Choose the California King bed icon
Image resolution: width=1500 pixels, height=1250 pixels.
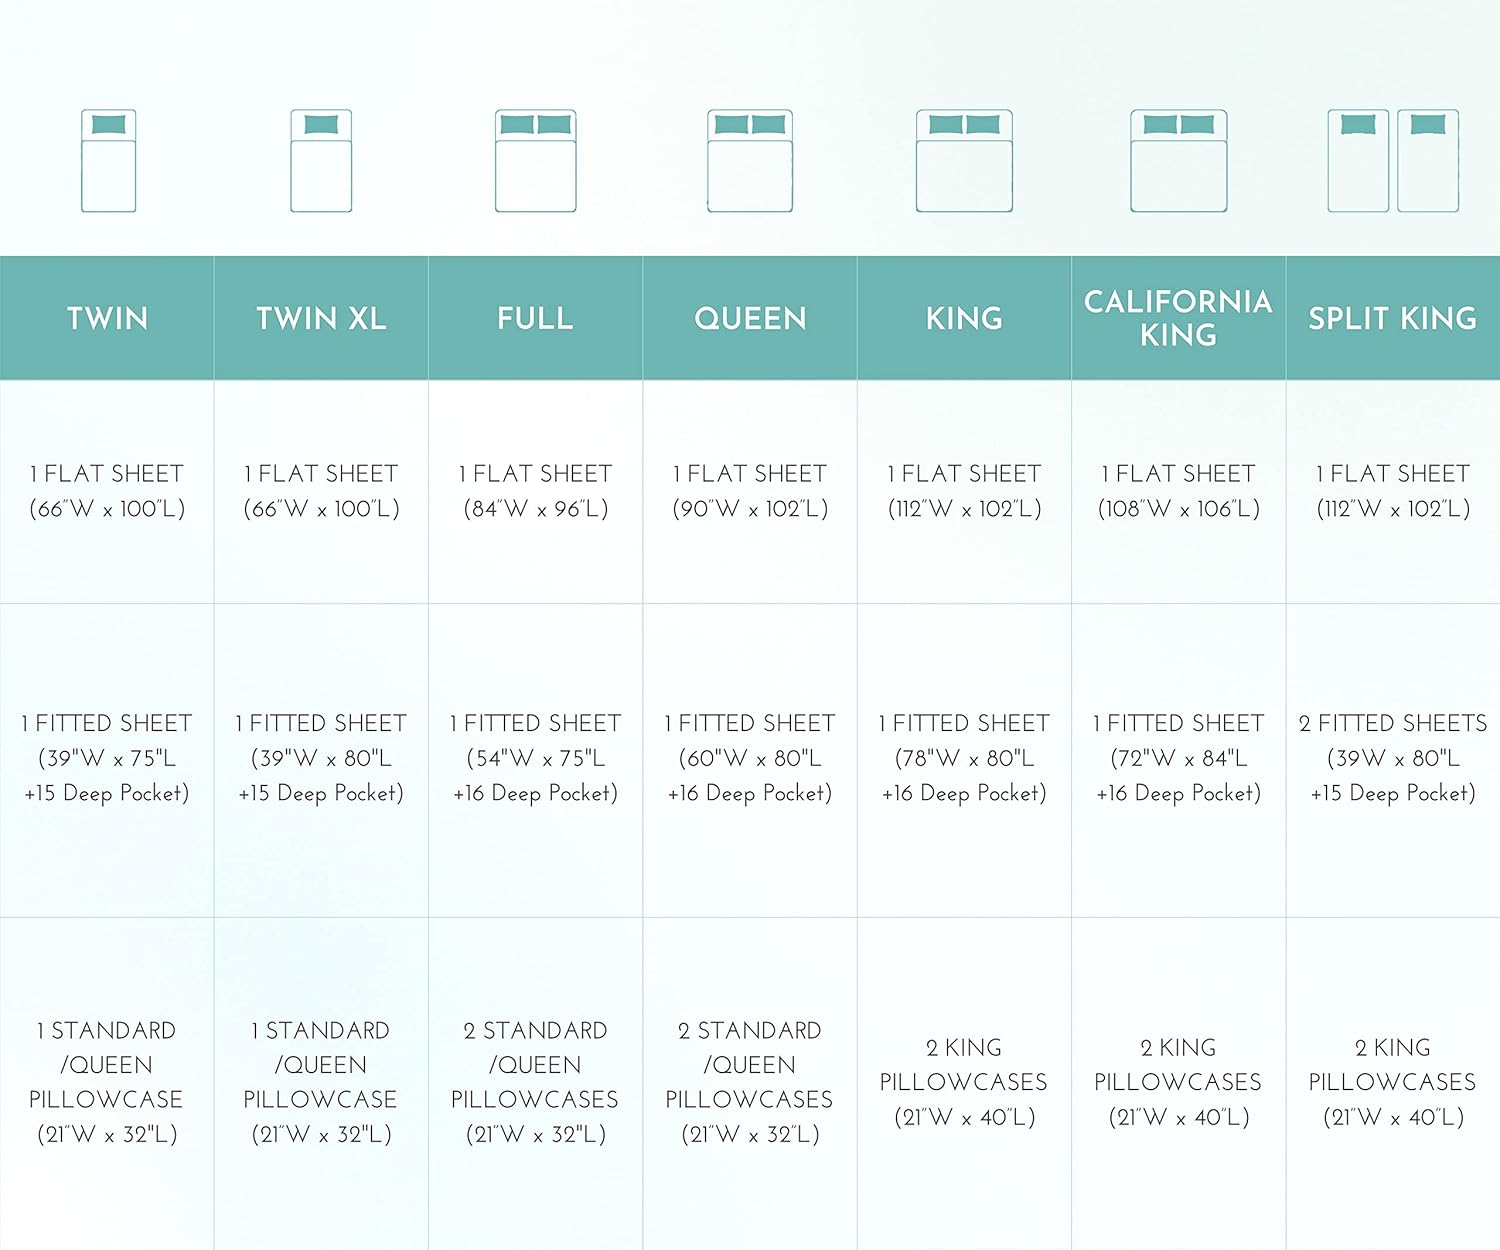1179,161
